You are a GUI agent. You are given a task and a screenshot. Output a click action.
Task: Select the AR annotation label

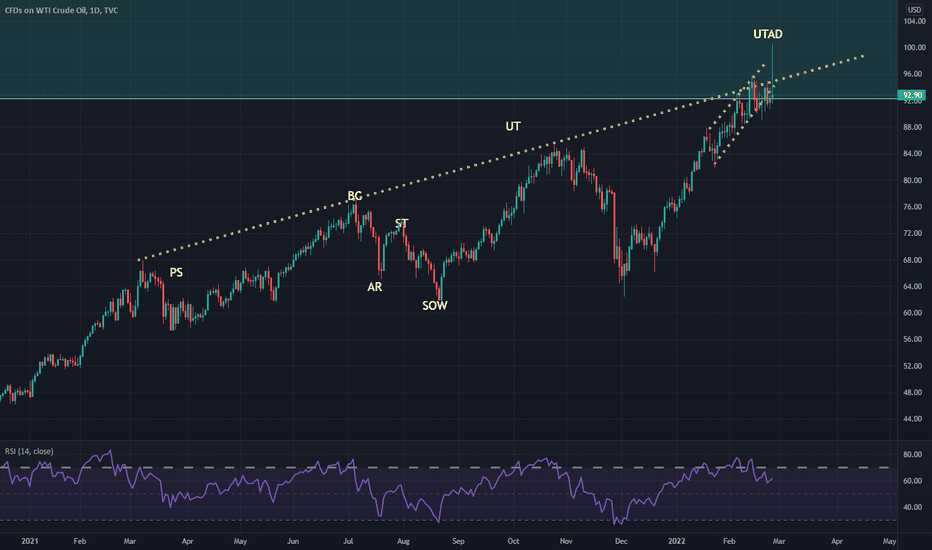[374, 287]
